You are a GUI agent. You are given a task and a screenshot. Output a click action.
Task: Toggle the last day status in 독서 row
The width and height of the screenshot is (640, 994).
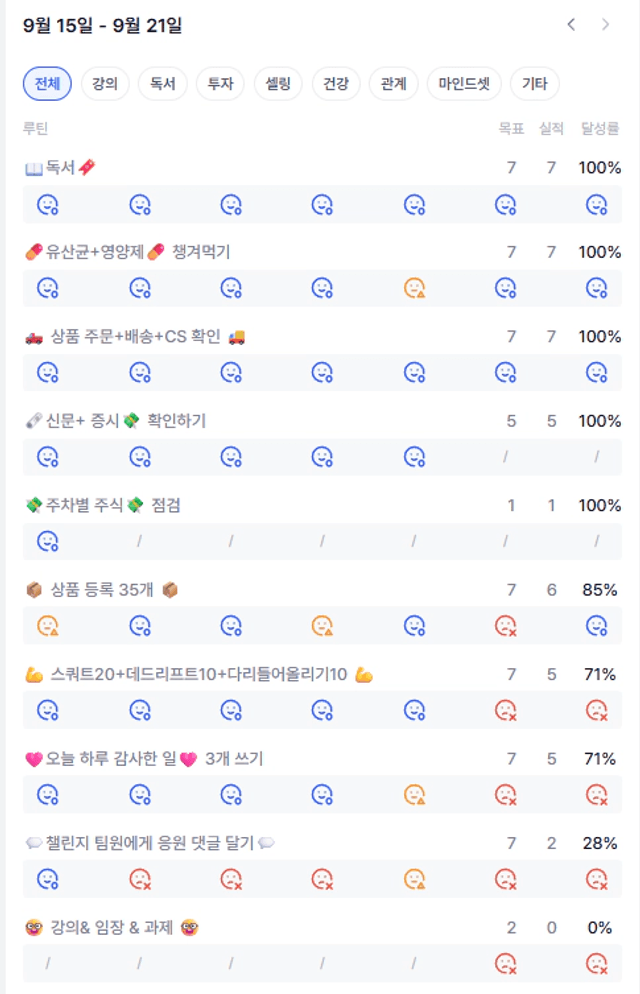click(x=596, y=204)
